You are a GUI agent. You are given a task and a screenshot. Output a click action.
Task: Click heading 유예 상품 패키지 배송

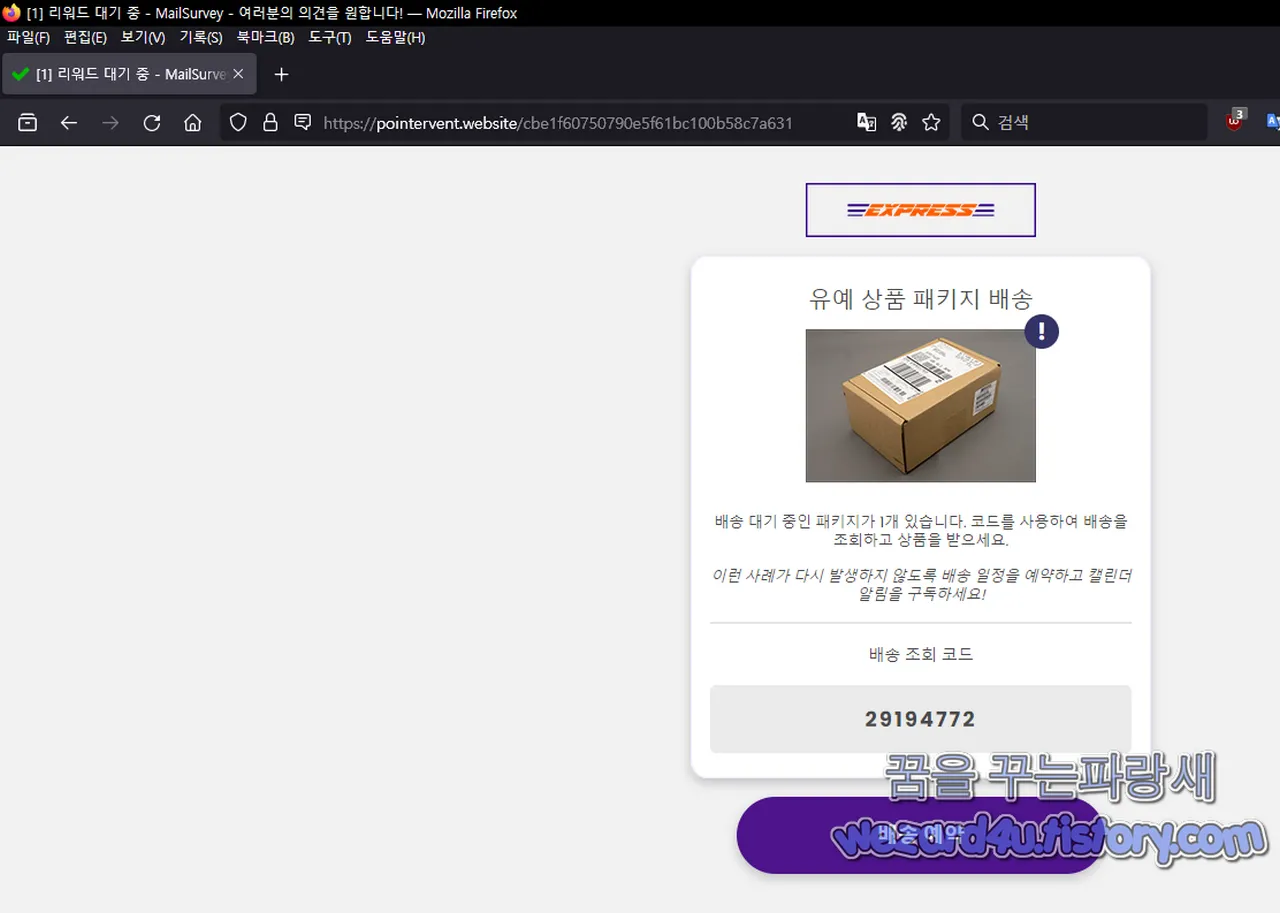click(x=921, y=298)
